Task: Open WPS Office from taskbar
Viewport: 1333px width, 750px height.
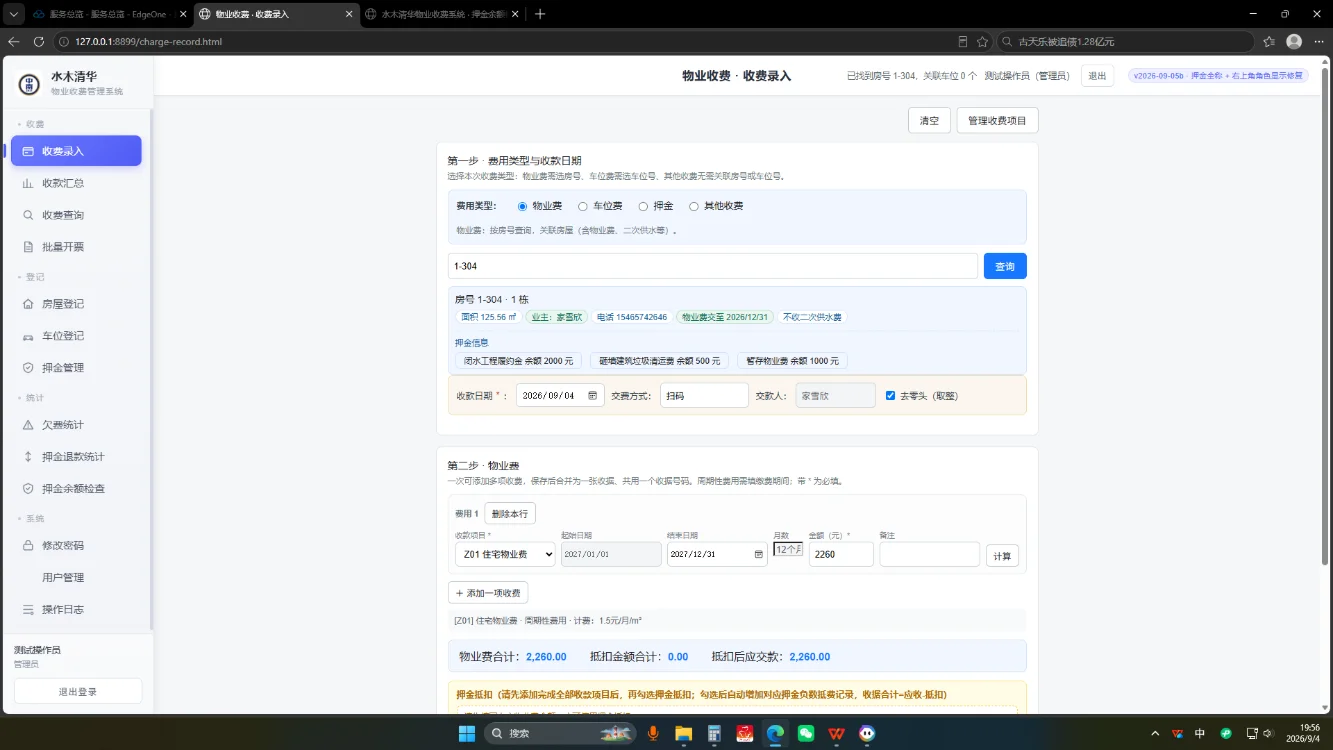Action: coord(837,733)
